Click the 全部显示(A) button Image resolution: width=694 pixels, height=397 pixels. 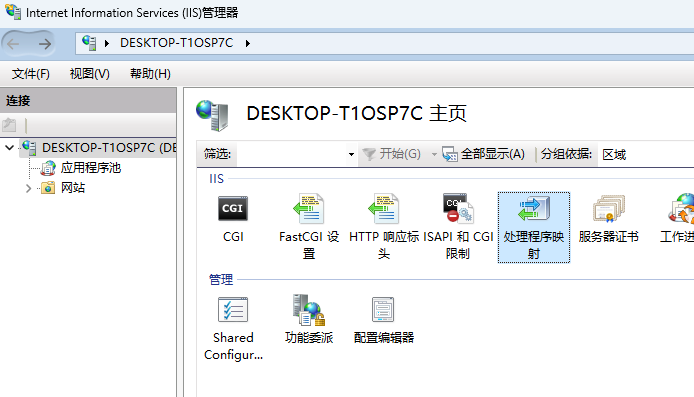pyautogui.click(x=483, y=154)
